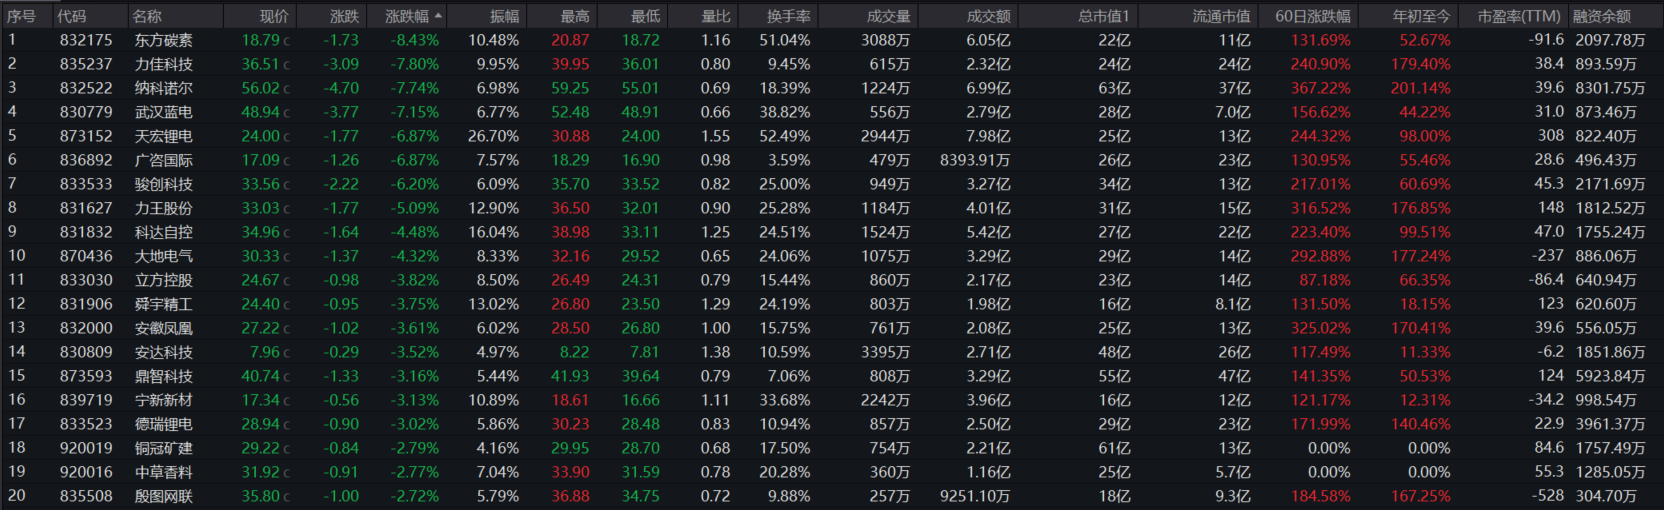Click the 总市值1 column header
1664x510 pixels.
pos(1103,16)
